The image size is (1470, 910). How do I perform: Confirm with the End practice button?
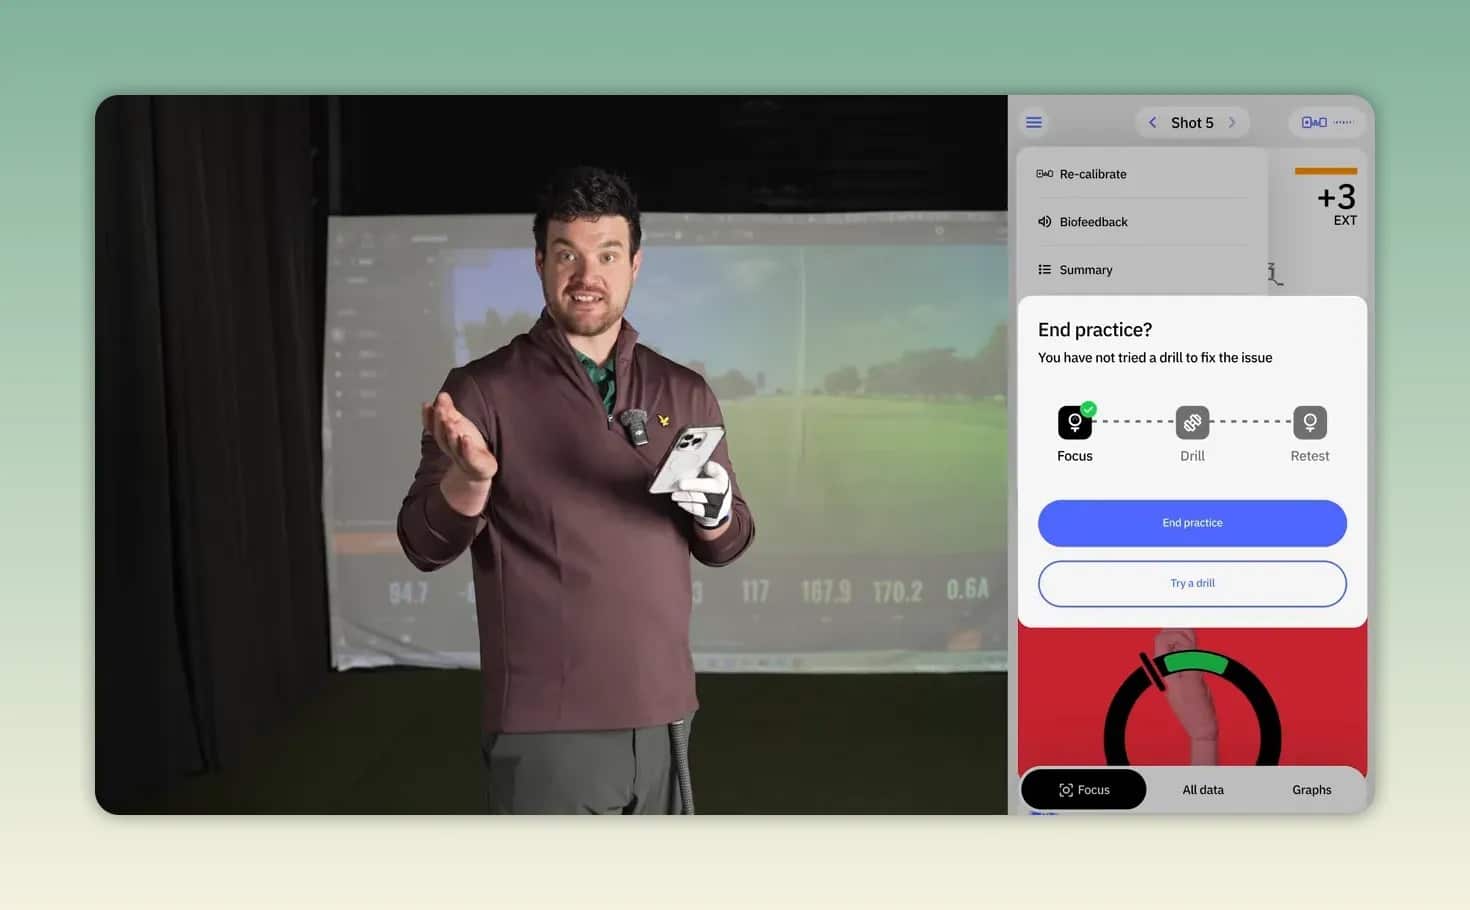point(1192,523)
